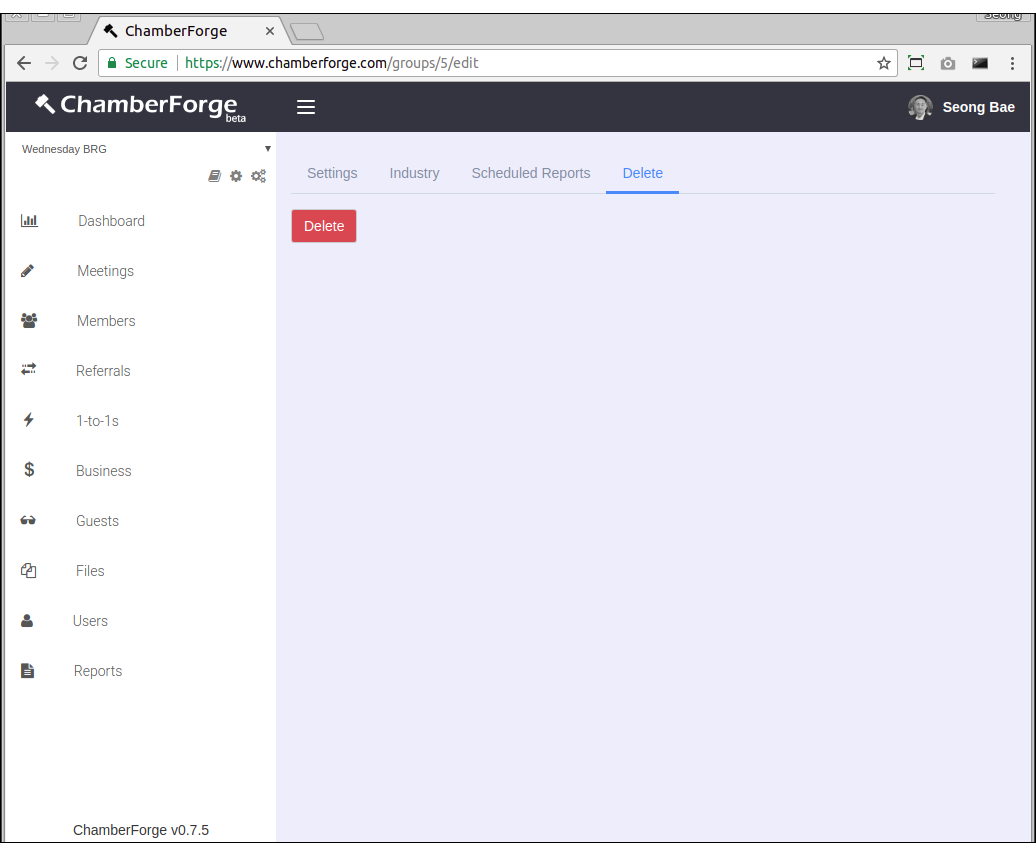This screenshot has width=1036, height=856.
Task: Go to Referrals in the sidebar
Action: pyautogui.click(x=103, y=371)
